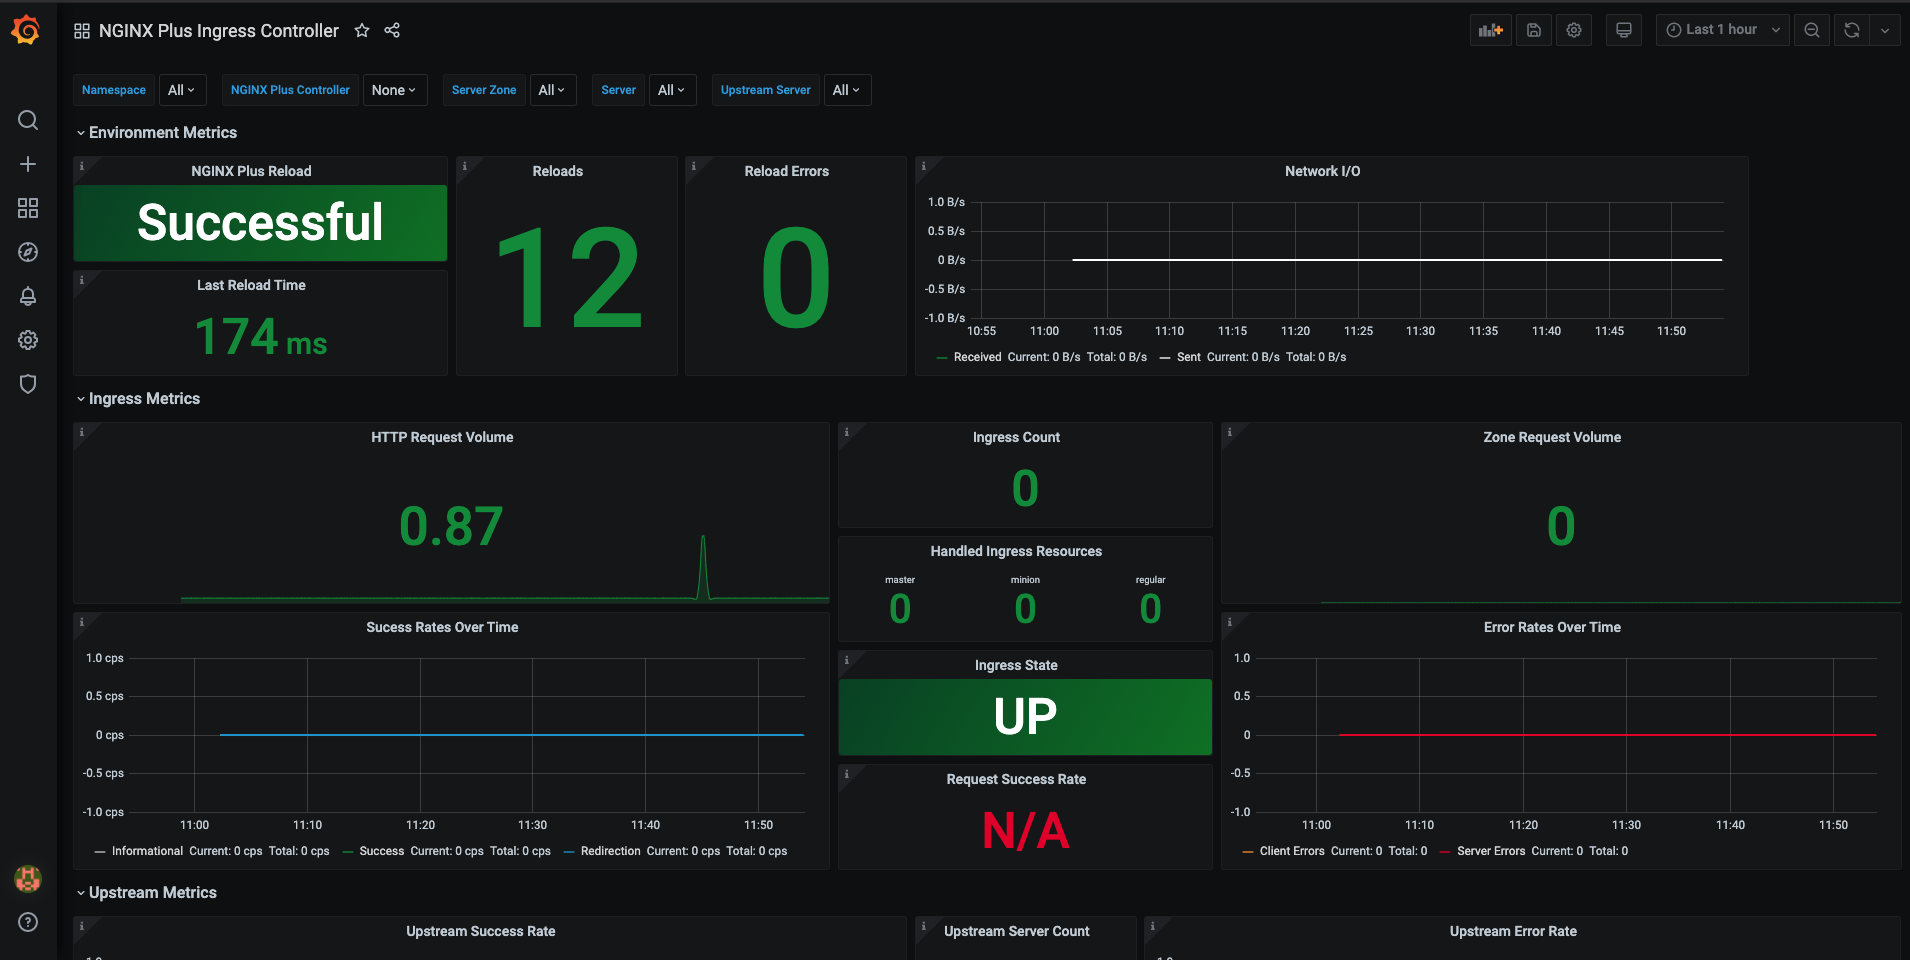The width and height of the screenshot is (1910, 960).
Task: Open the Explore compass icon
Action: pos(28,252)
